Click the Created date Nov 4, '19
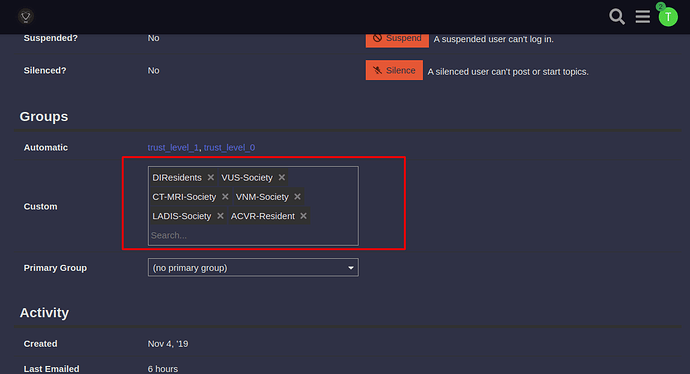The height and width of the screenshot is (374, 690). 168,344
